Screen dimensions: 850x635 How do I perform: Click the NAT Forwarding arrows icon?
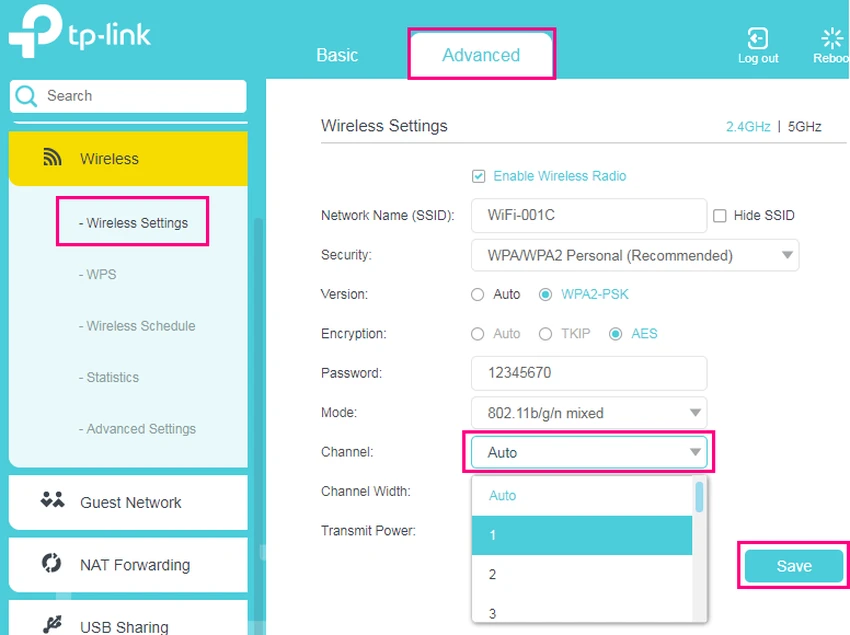(x=52, y=564)
